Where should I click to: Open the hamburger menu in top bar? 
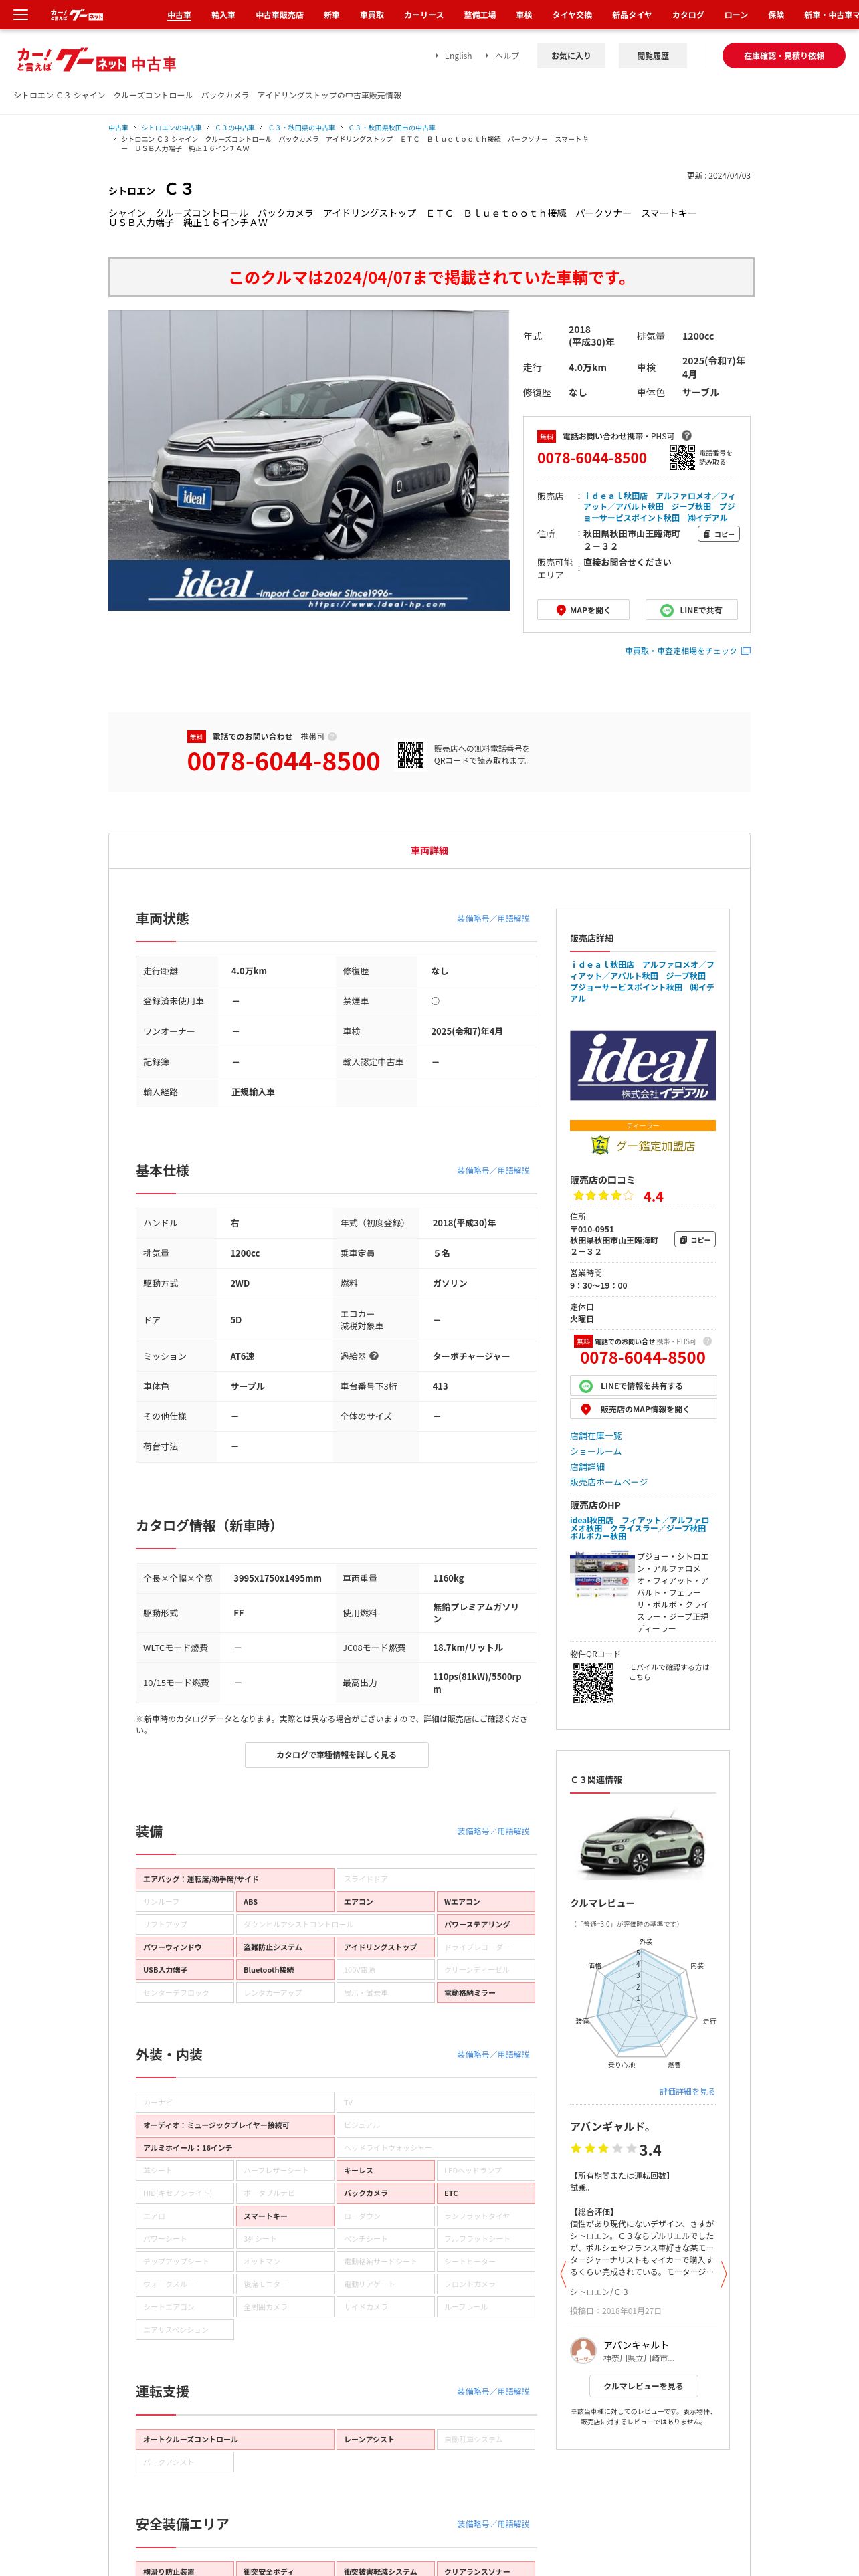(x=20, y=15)
